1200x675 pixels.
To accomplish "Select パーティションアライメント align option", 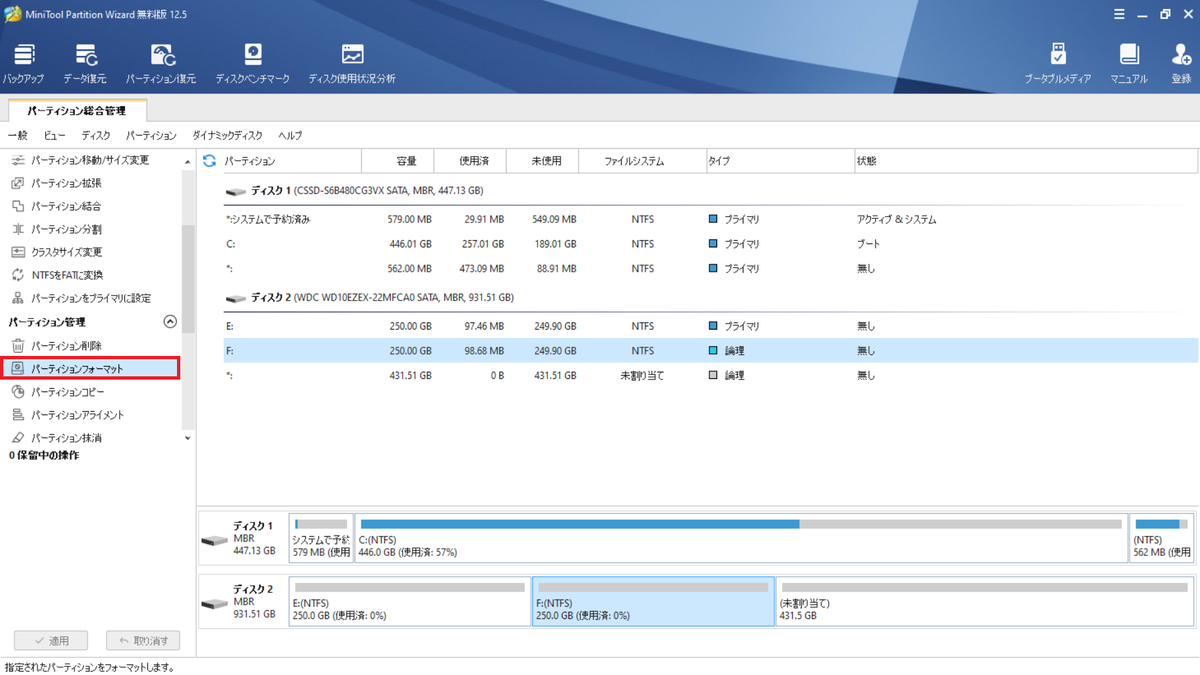I will 69,415.
